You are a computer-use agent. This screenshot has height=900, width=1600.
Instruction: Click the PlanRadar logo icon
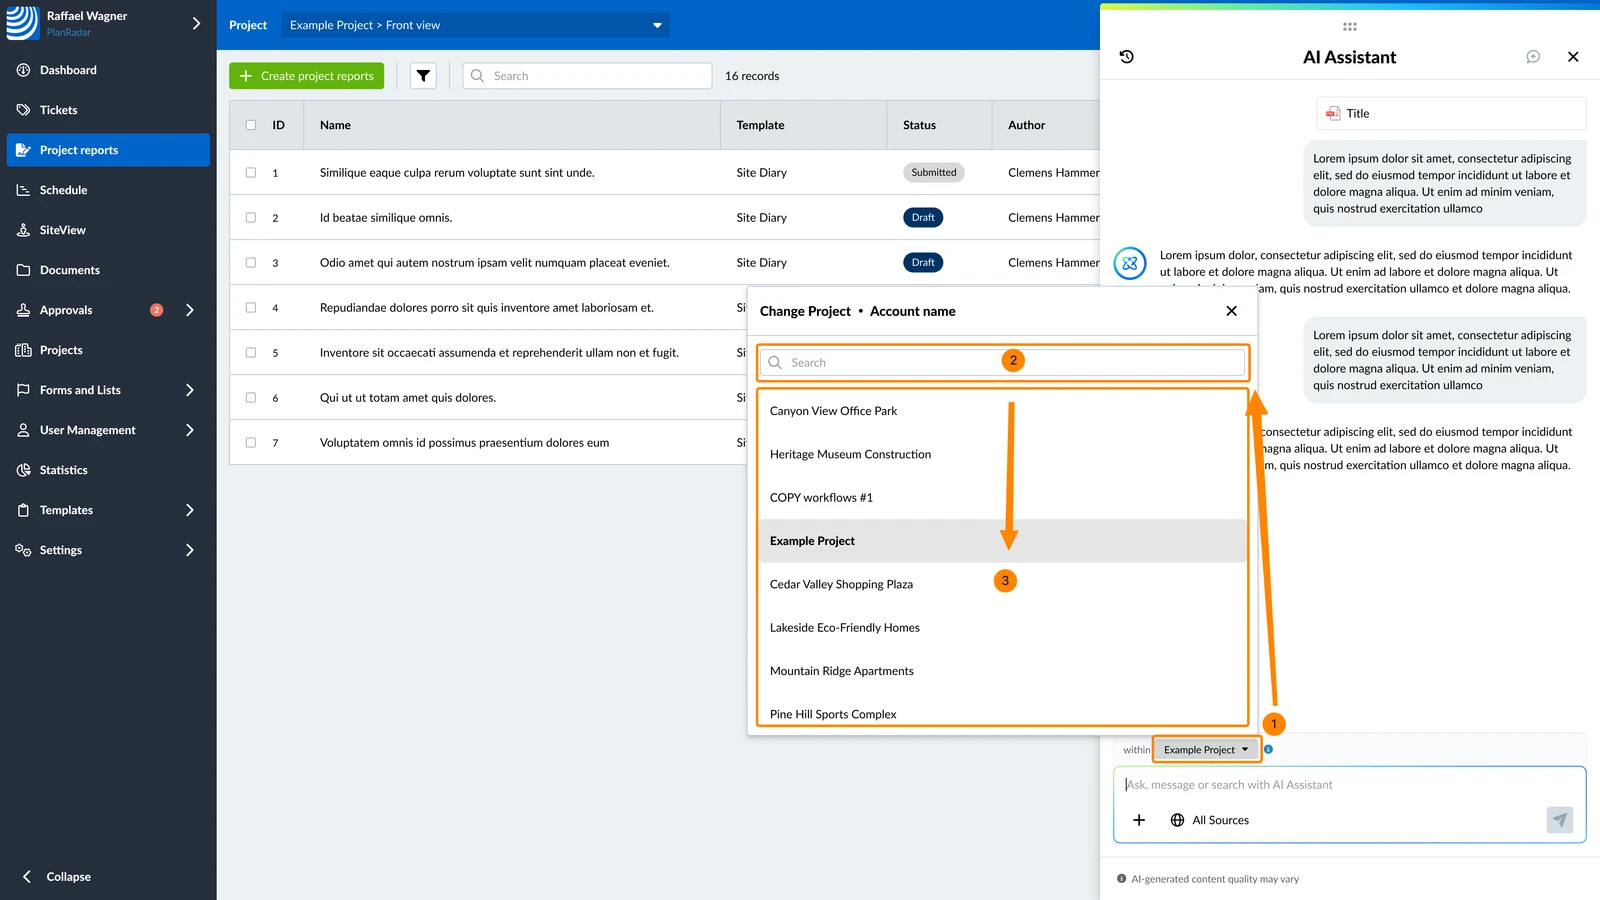22,23
